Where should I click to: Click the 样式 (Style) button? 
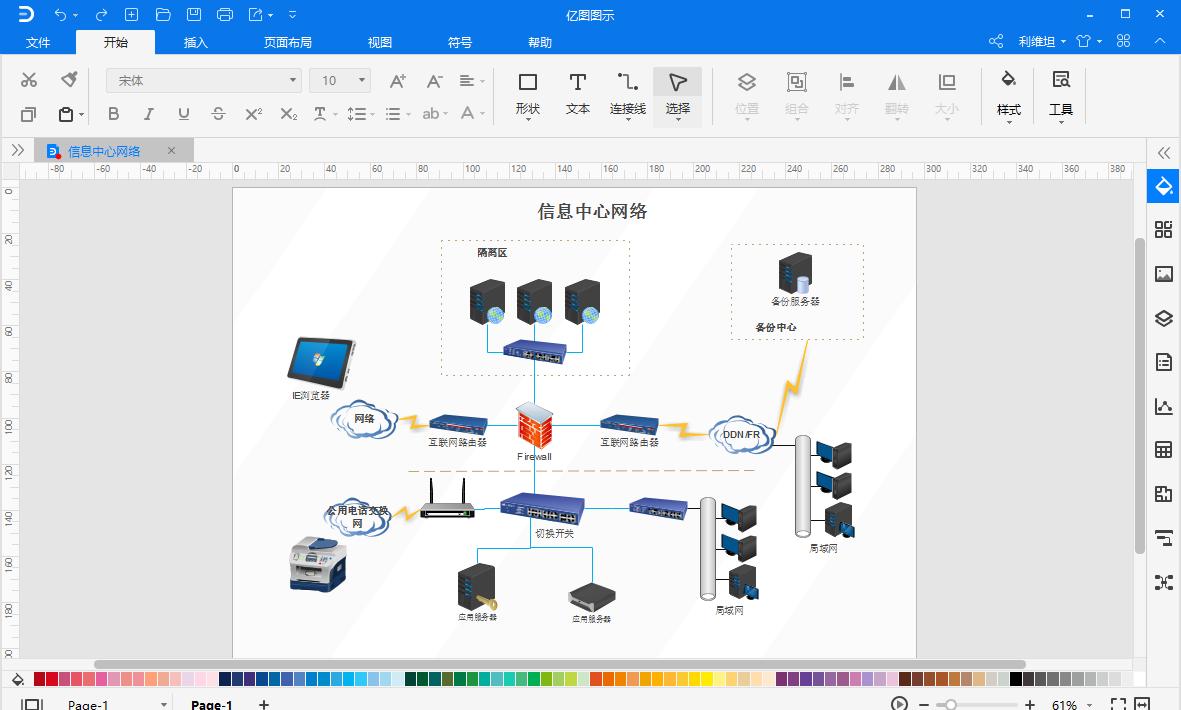1008,93
